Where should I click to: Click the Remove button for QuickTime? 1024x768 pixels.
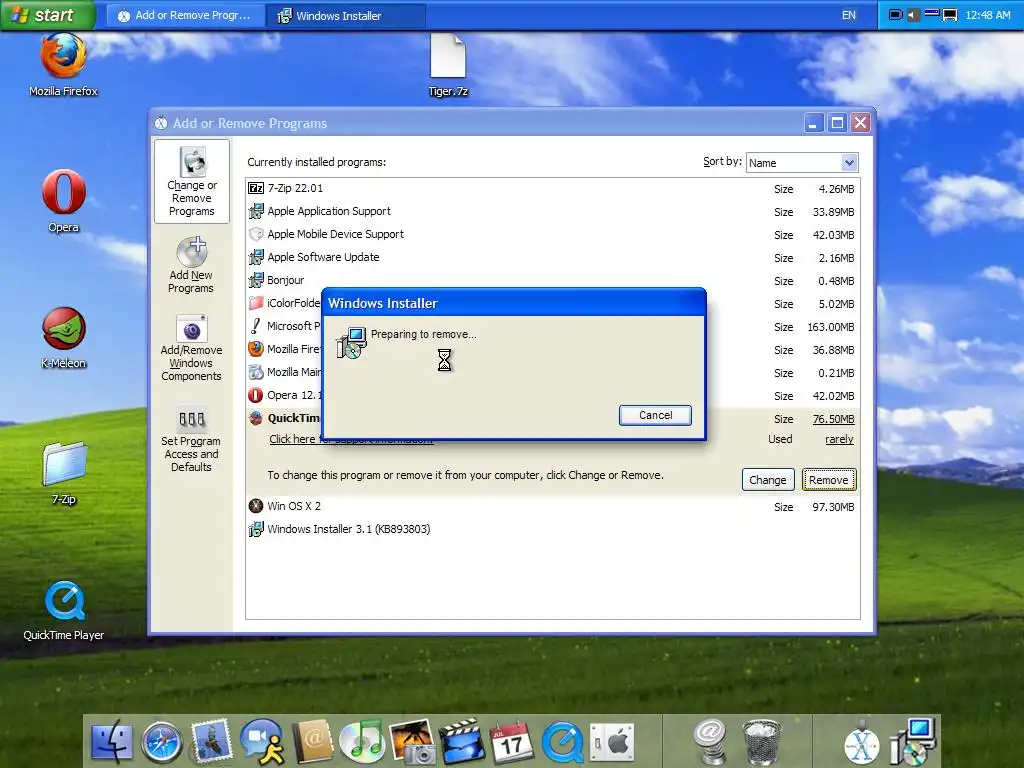pos(829,480)
